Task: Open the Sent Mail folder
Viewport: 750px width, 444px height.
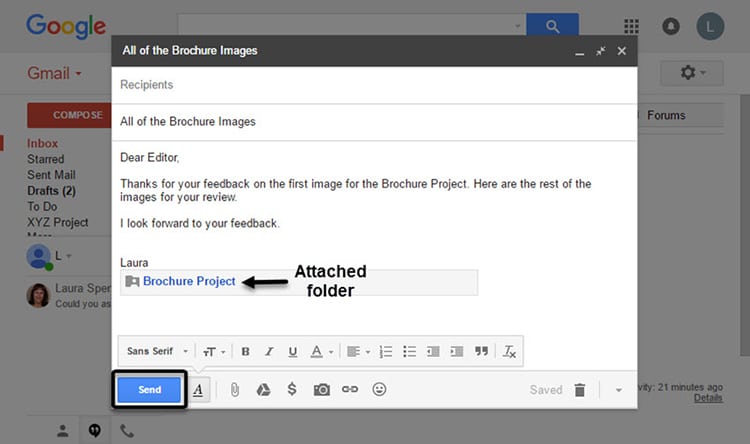Action: 51,175
